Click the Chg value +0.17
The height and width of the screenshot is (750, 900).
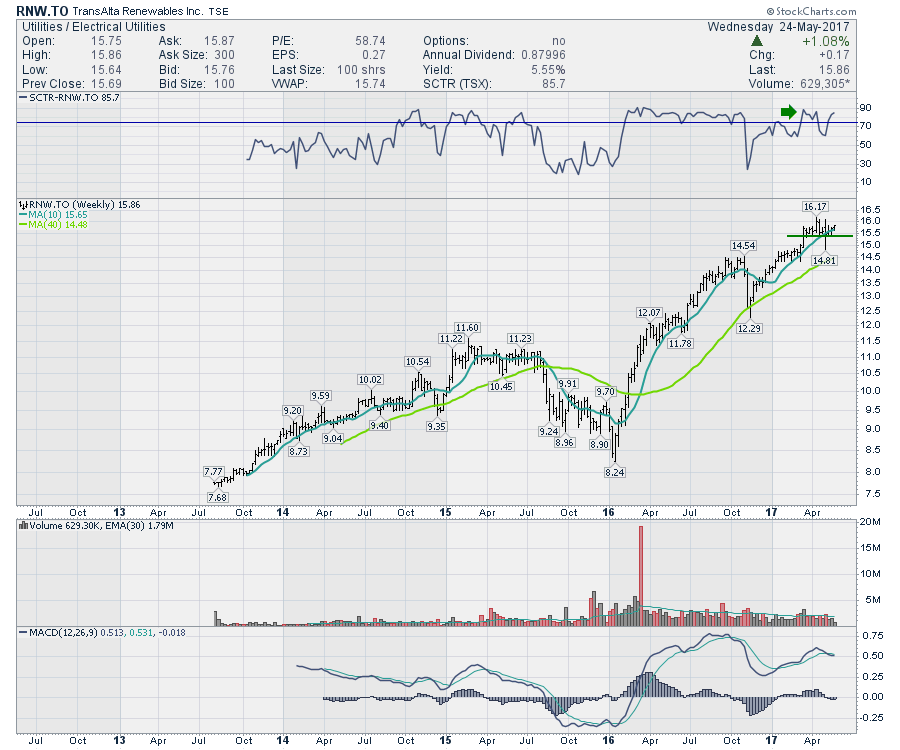(x=834, y=55)
